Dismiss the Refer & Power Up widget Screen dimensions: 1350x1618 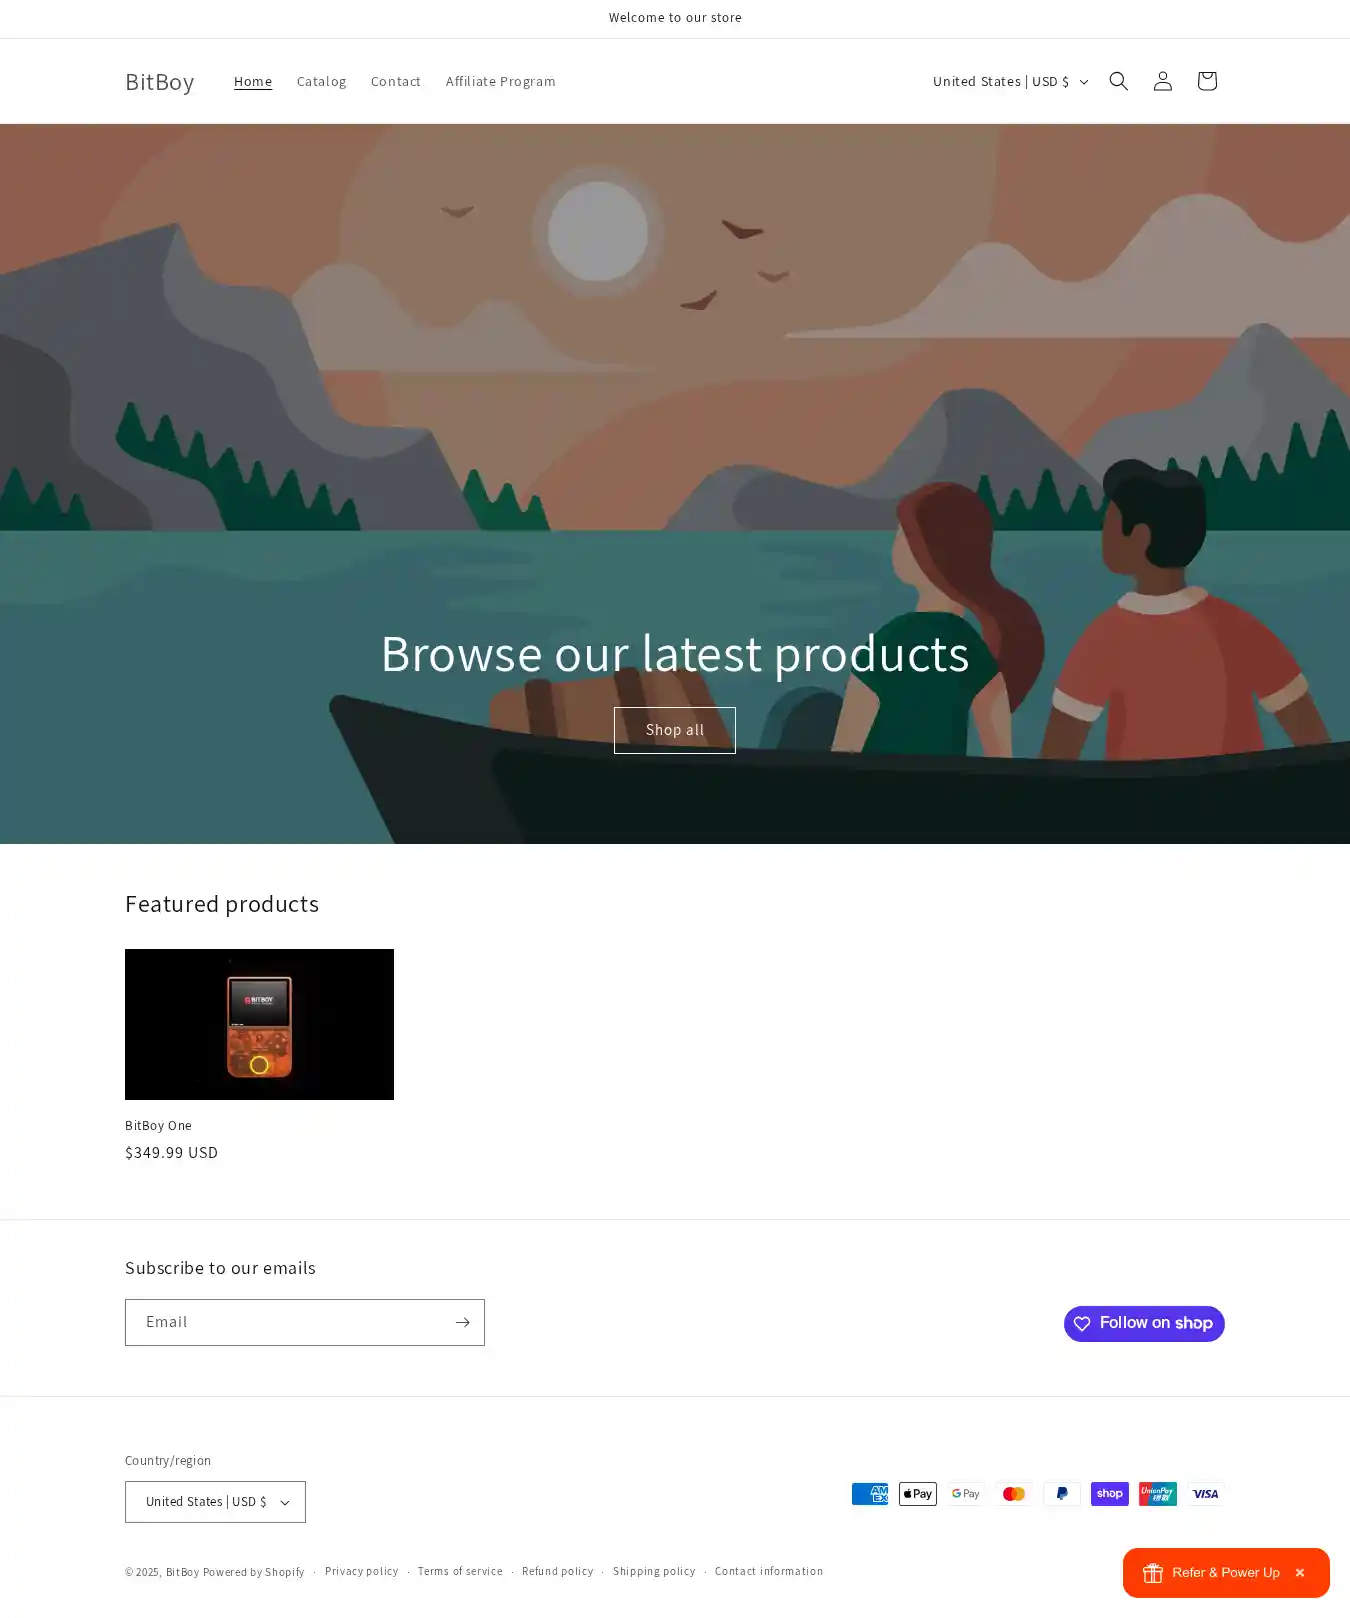click(x=1299, y=1573)
